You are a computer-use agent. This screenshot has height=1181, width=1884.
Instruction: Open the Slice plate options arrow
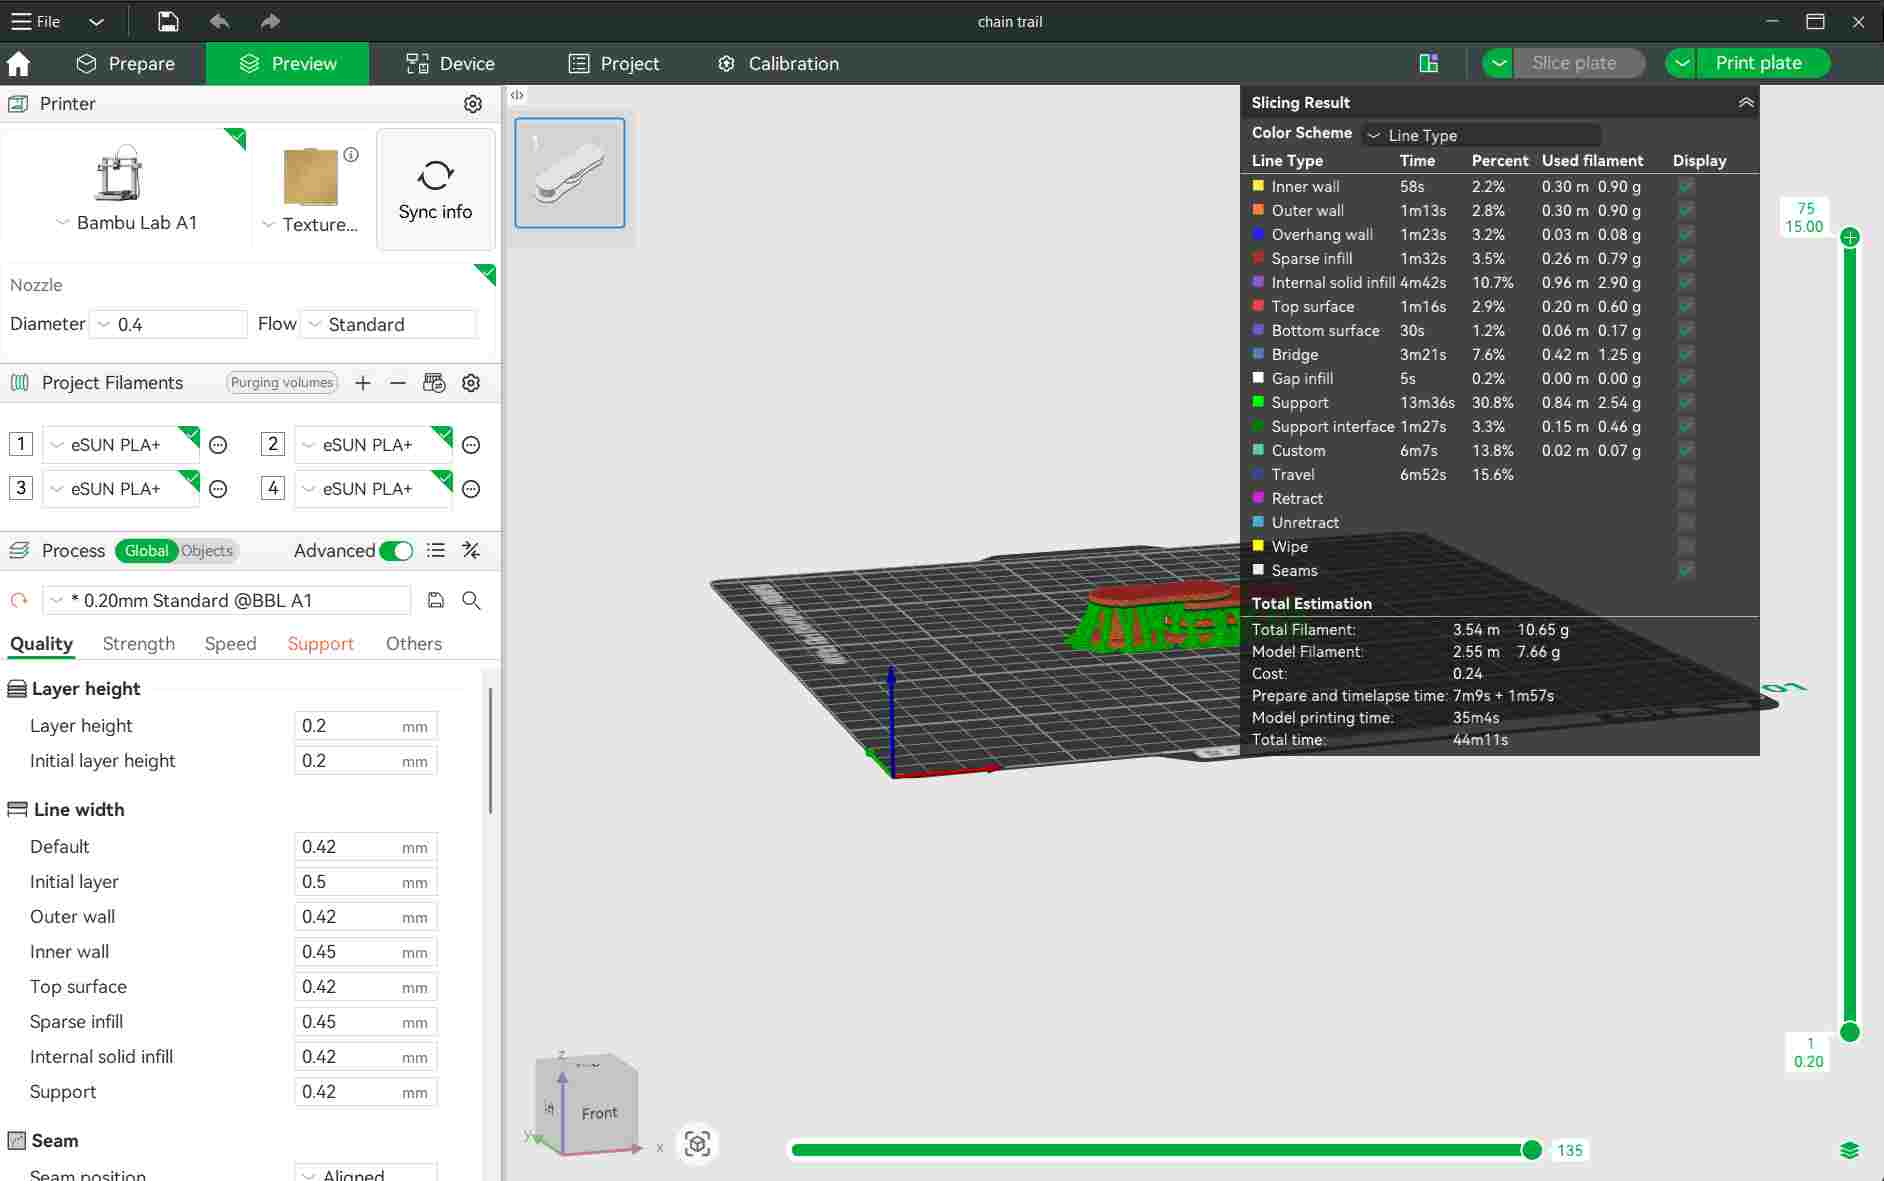pyautogui.click(x=1498, y=64)
